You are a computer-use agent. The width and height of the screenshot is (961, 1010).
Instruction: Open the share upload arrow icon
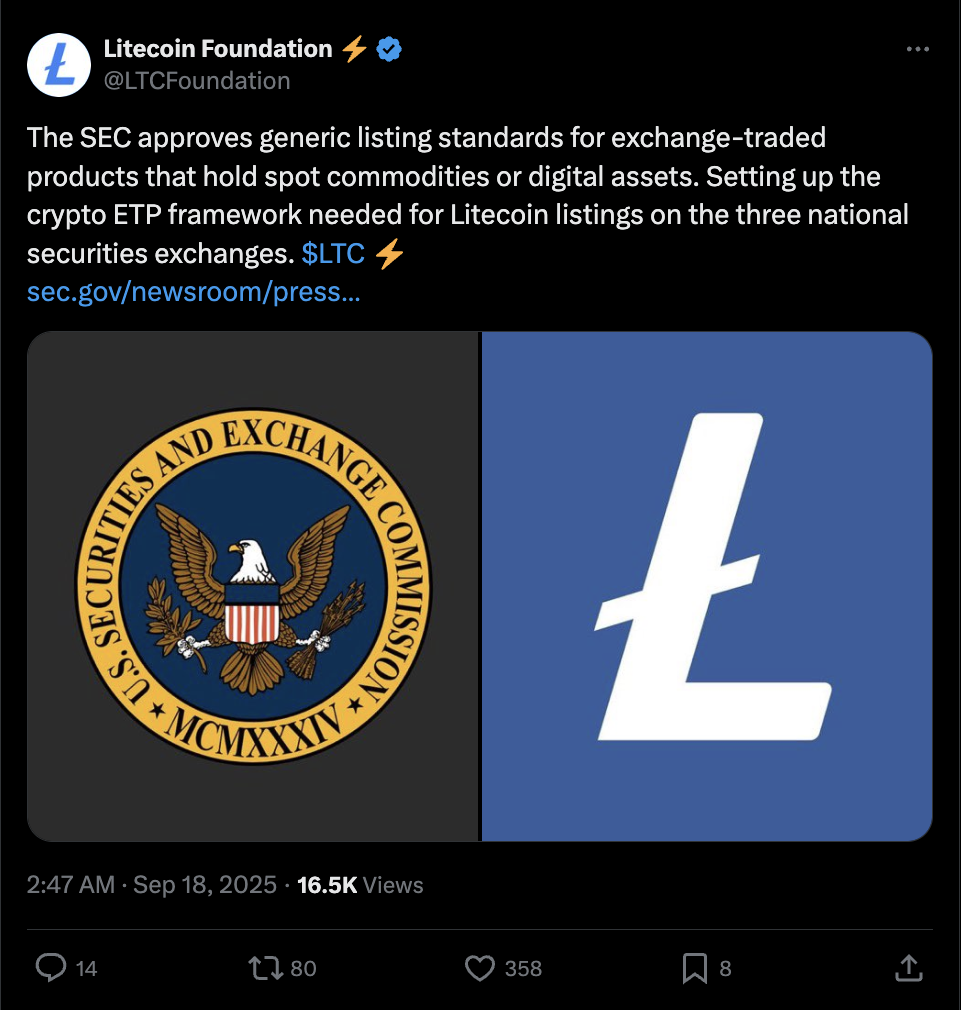(x=909, y=967)
